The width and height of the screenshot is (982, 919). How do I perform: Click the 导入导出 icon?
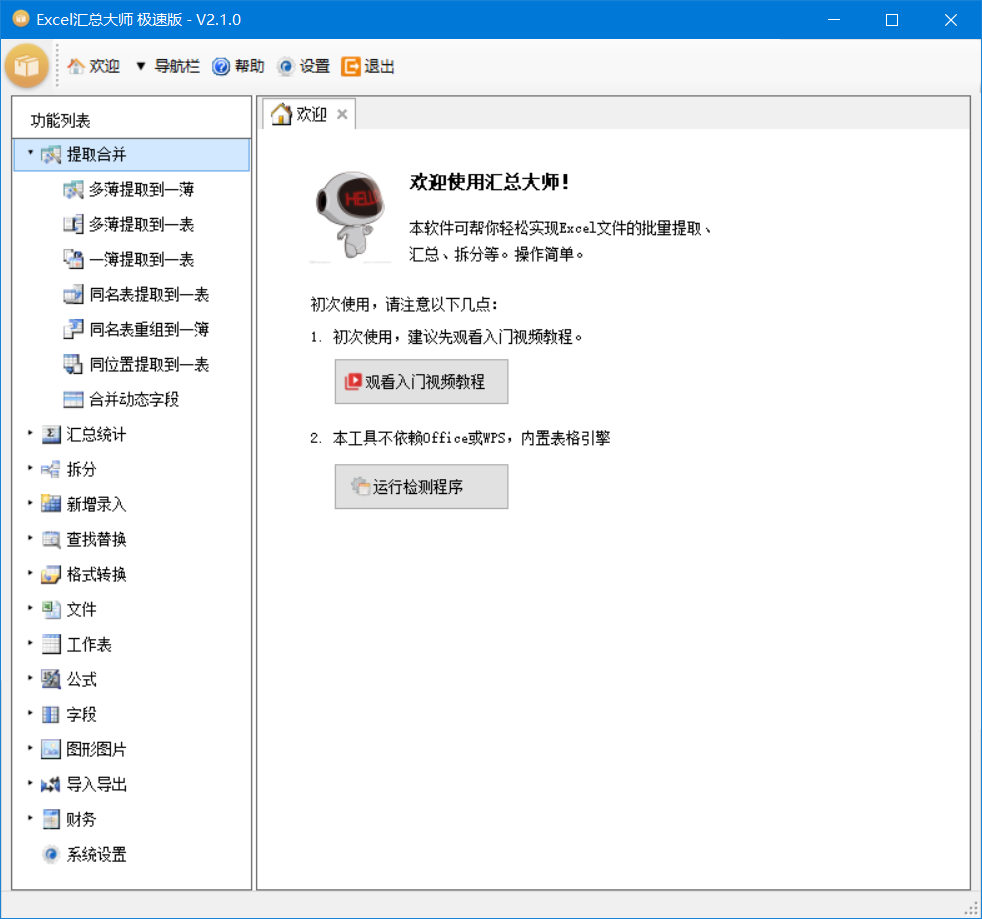pyautogui.click(x=51, y=784)
